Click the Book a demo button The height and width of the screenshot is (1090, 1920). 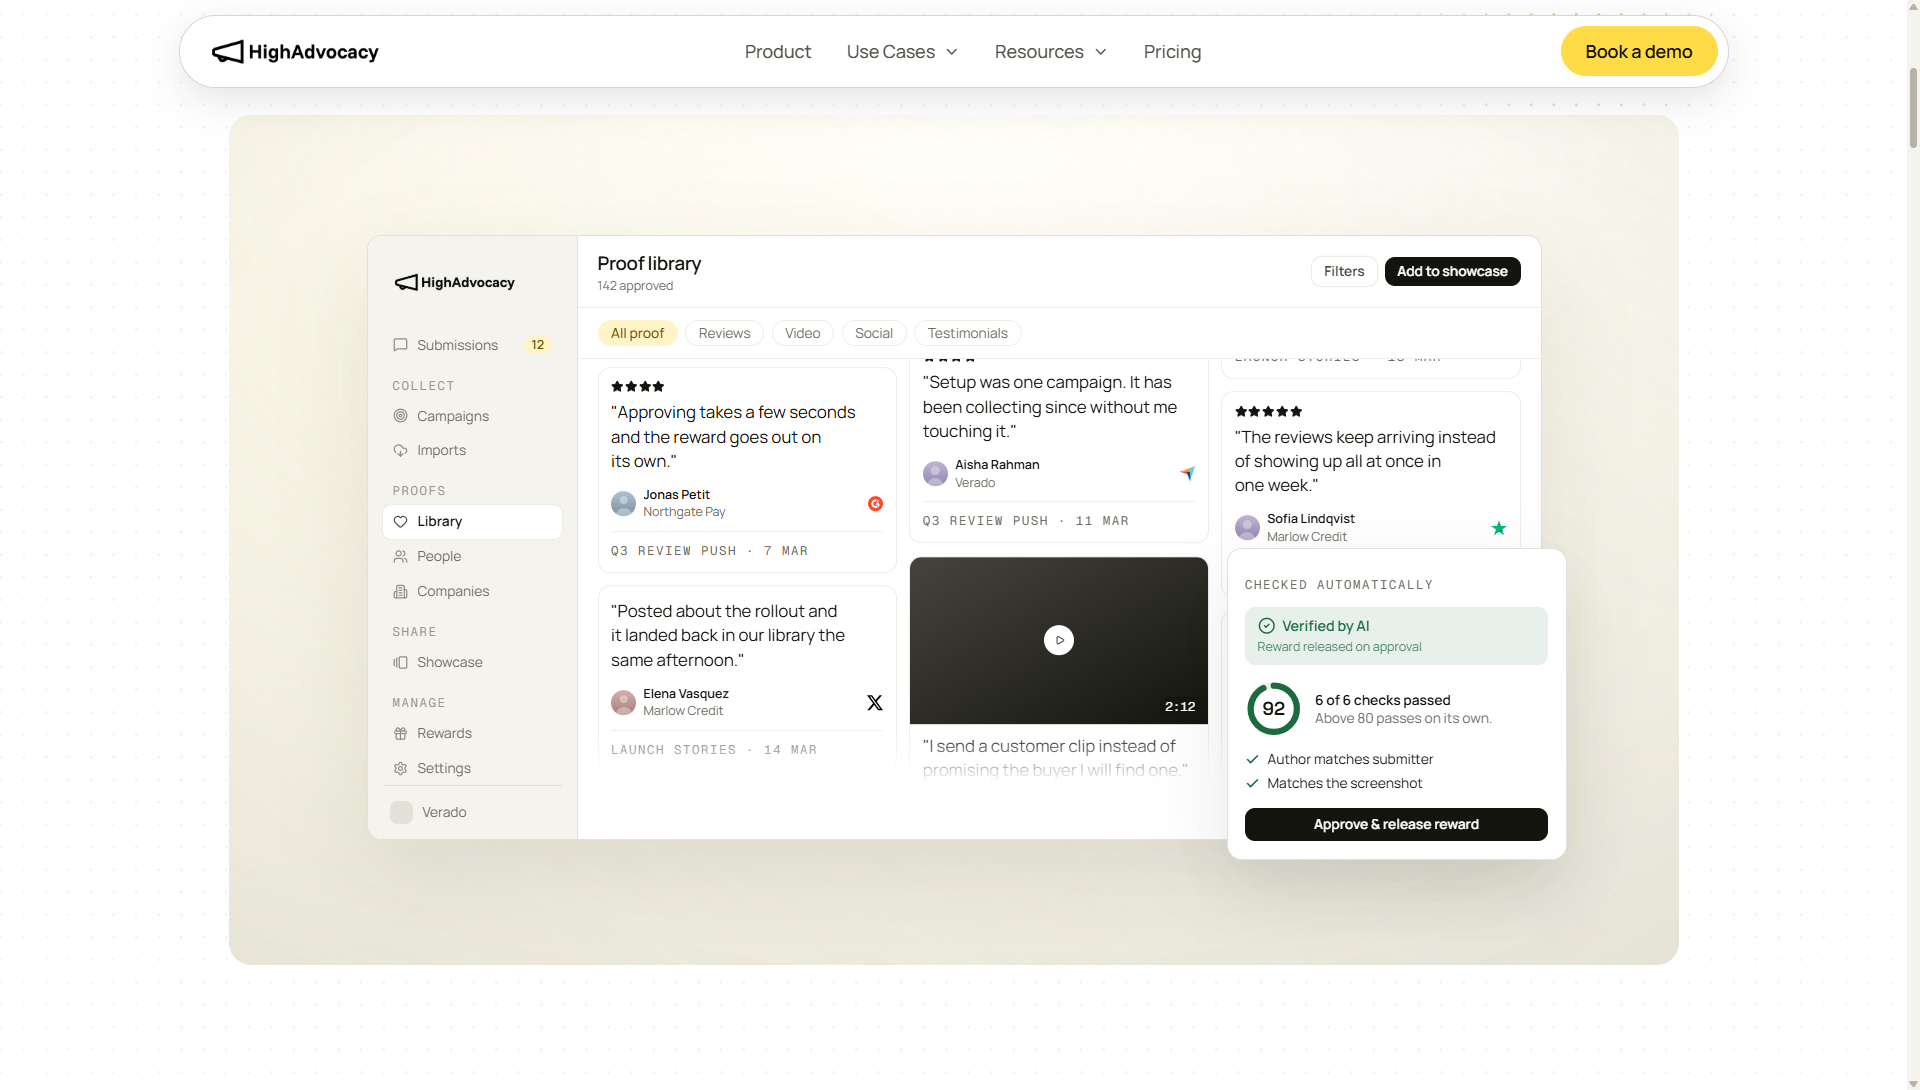pos(1638,52)
